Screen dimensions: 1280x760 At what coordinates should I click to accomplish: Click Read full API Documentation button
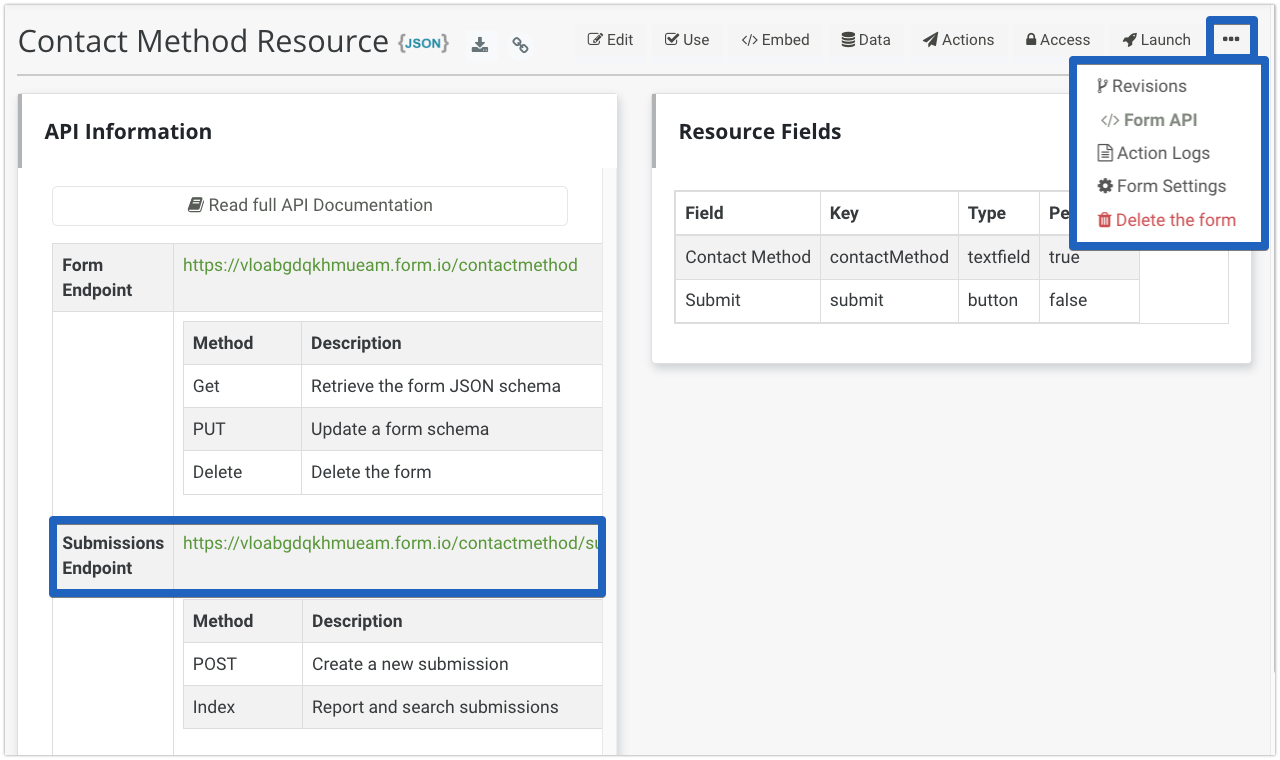click(x=310, y=205)
